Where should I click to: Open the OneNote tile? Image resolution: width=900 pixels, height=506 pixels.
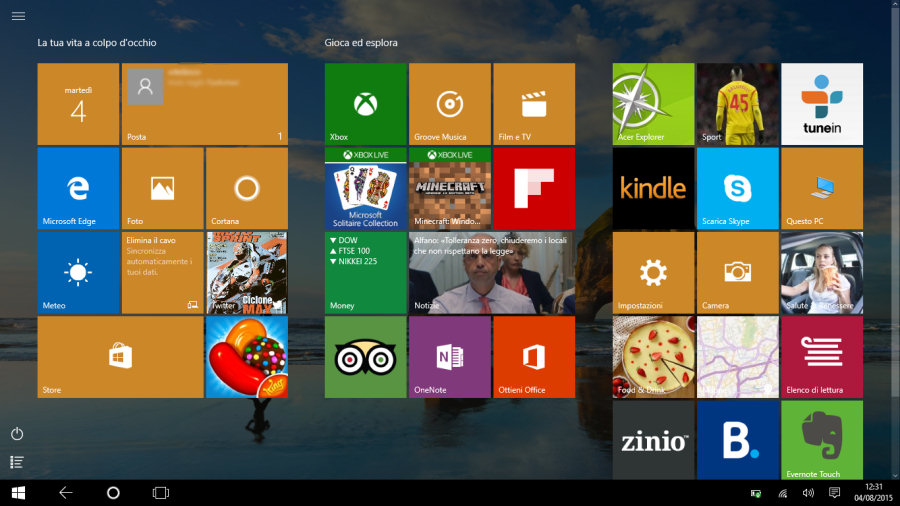pyautogui.click(x=450, y=357)
